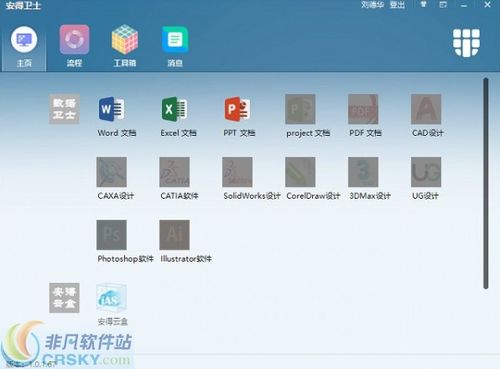Select the Illustrator软件 icon
The height and width of the screenshot is (369, 500).
pyautogui.click(x=174, y=235)
